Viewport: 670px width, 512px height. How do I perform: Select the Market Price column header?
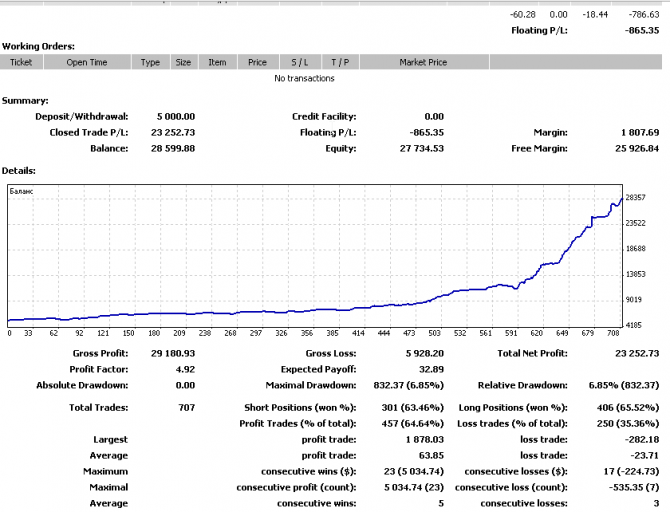[423, 62]
